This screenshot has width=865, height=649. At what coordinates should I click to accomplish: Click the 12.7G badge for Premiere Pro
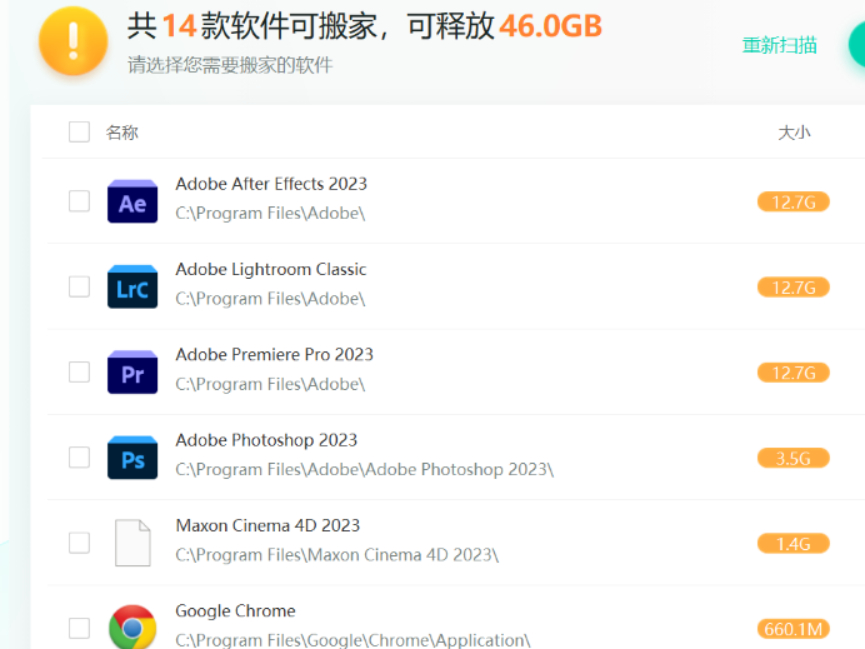[x=793, y=373]
